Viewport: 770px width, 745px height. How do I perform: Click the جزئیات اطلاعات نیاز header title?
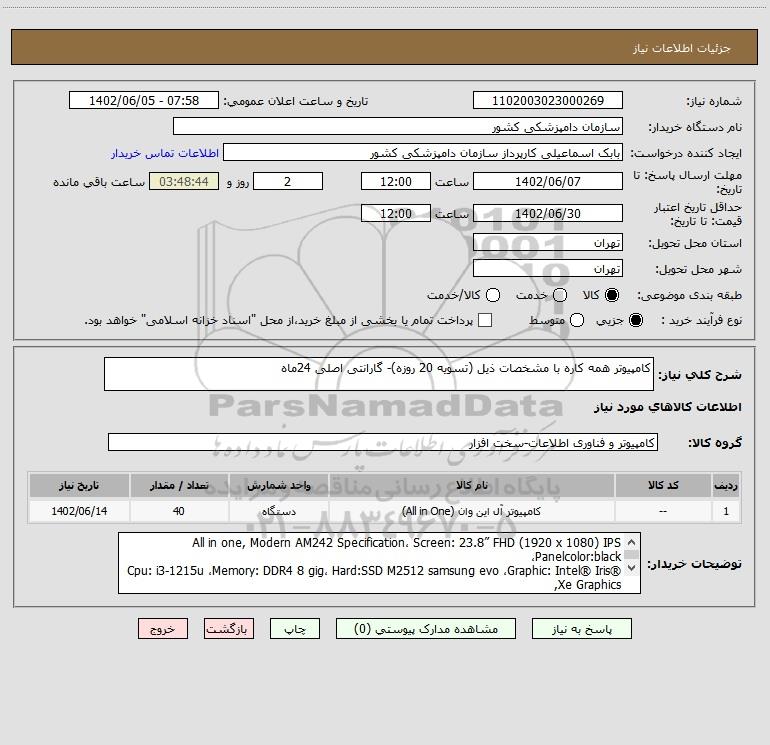pos(681,48)
